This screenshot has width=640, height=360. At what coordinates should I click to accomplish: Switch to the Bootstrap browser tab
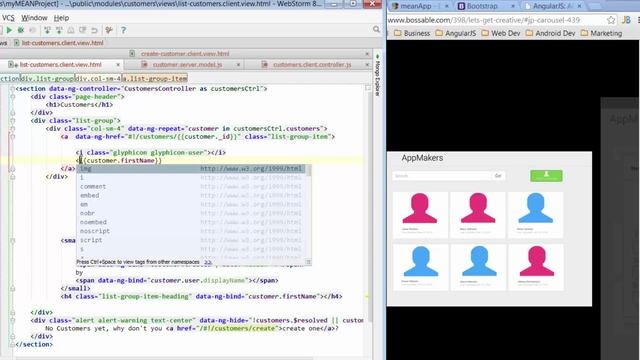[482, 6]
